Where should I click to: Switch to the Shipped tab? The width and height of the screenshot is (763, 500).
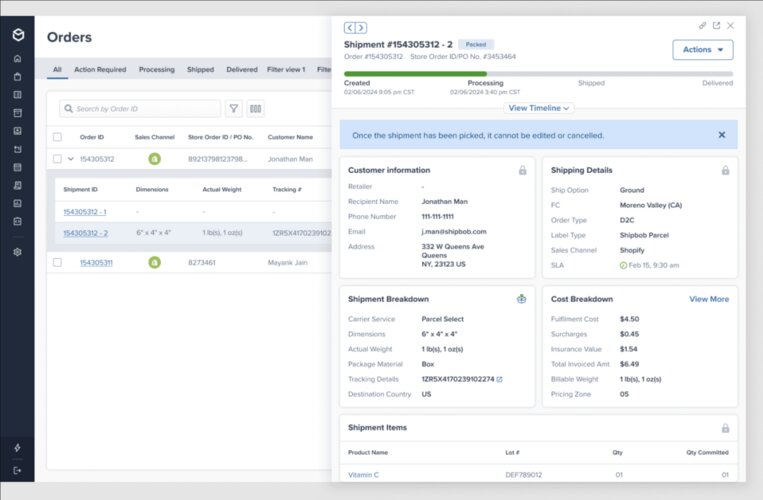point(200,70)
